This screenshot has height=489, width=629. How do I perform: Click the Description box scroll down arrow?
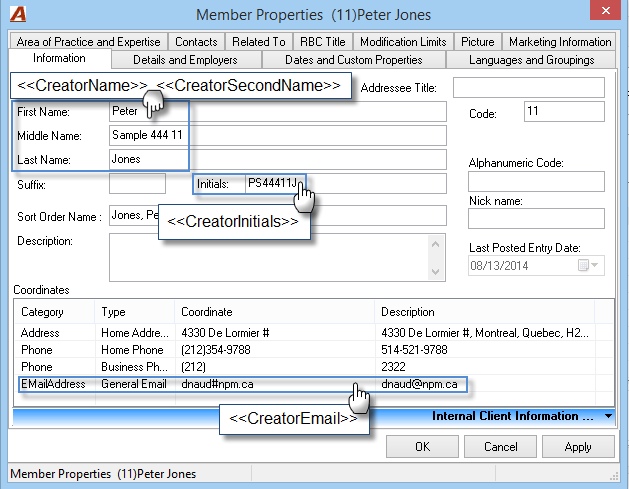pyautogui.click(x=435, y=272)
